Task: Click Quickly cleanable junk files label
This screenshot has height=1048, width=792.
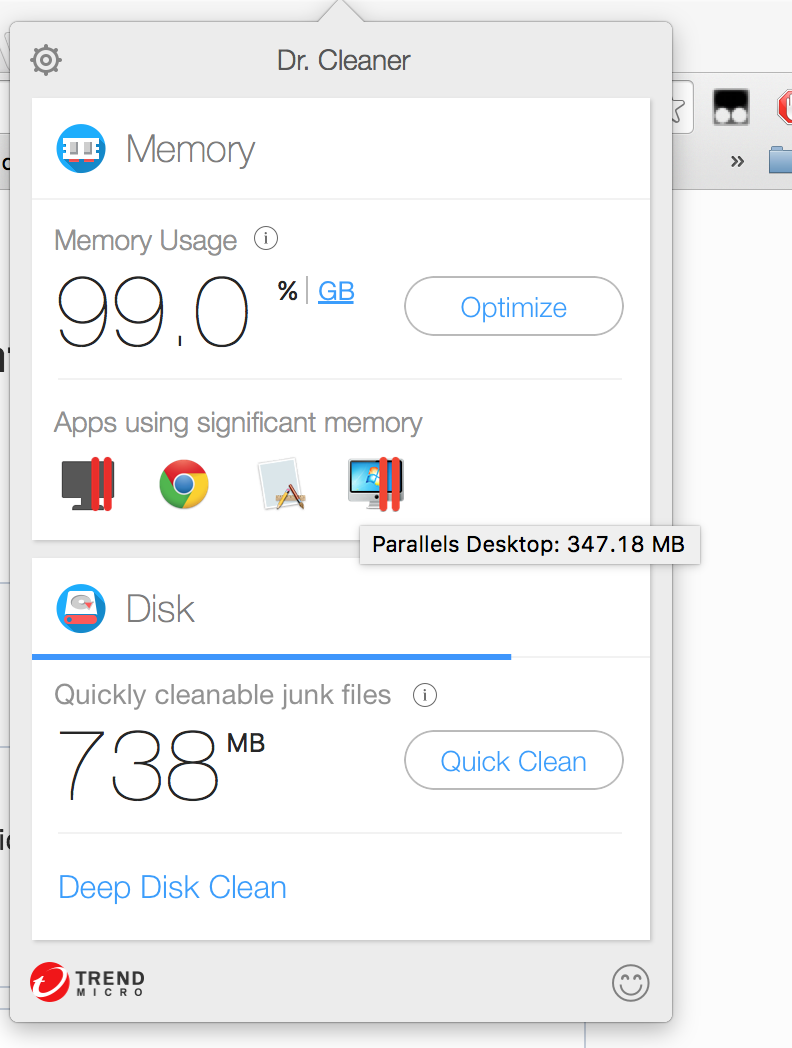Action: coord(223,695)
